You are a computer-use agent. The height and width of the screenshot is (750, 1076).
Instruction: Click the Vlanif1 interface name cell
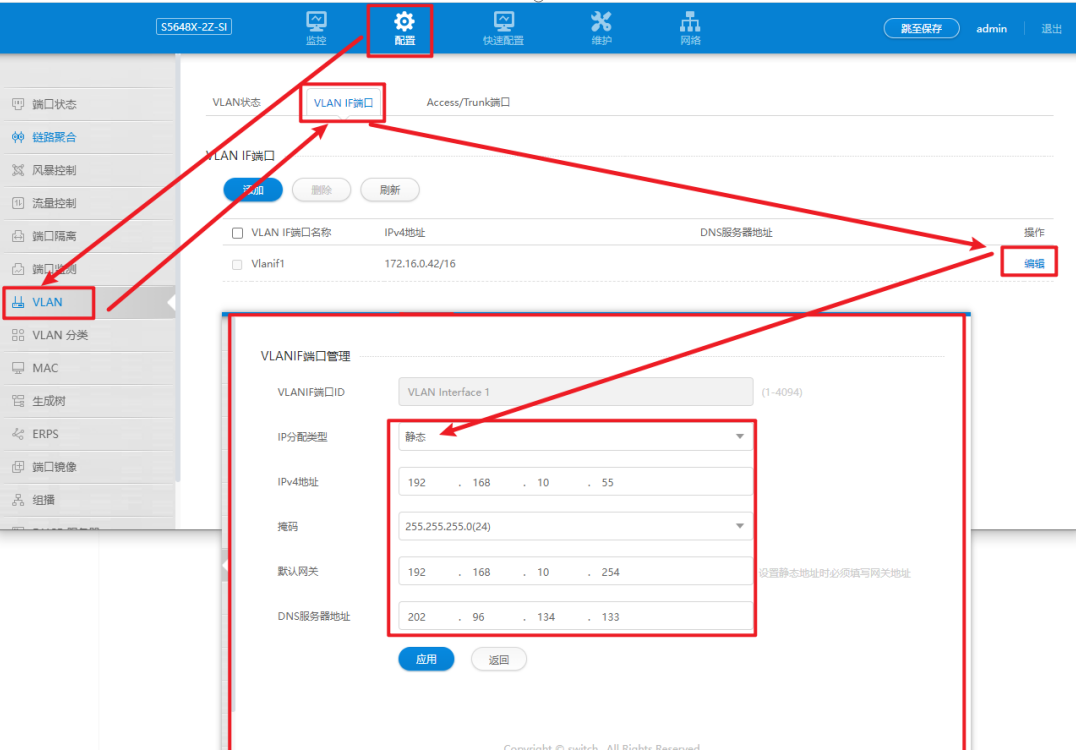(268, 263)
